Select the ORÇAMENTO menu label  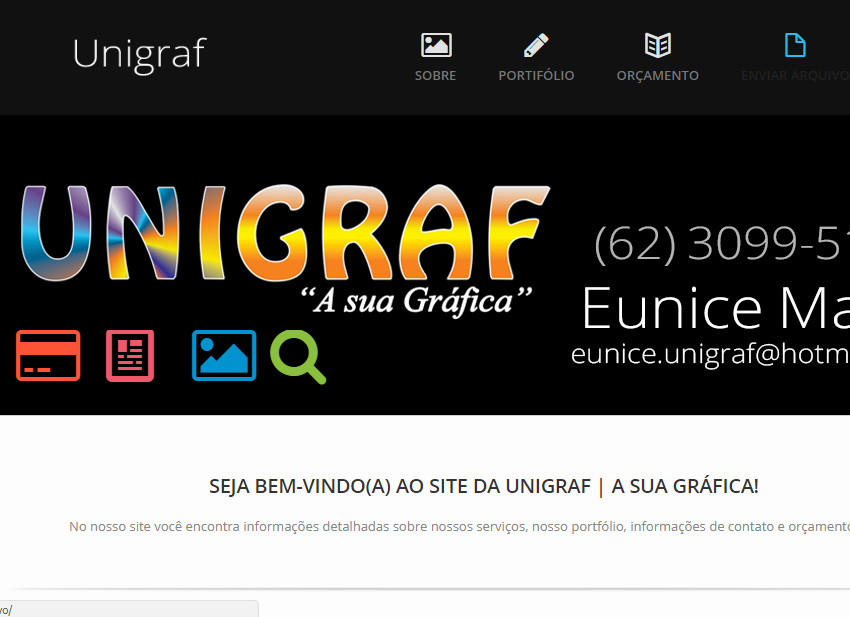click(x=657, y=76)
